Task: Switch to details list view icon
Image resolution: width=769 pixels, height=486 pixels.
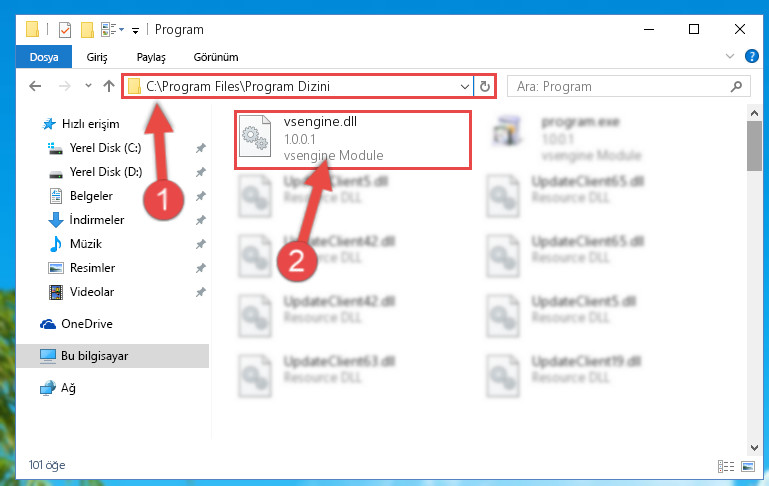Action: 726,466
